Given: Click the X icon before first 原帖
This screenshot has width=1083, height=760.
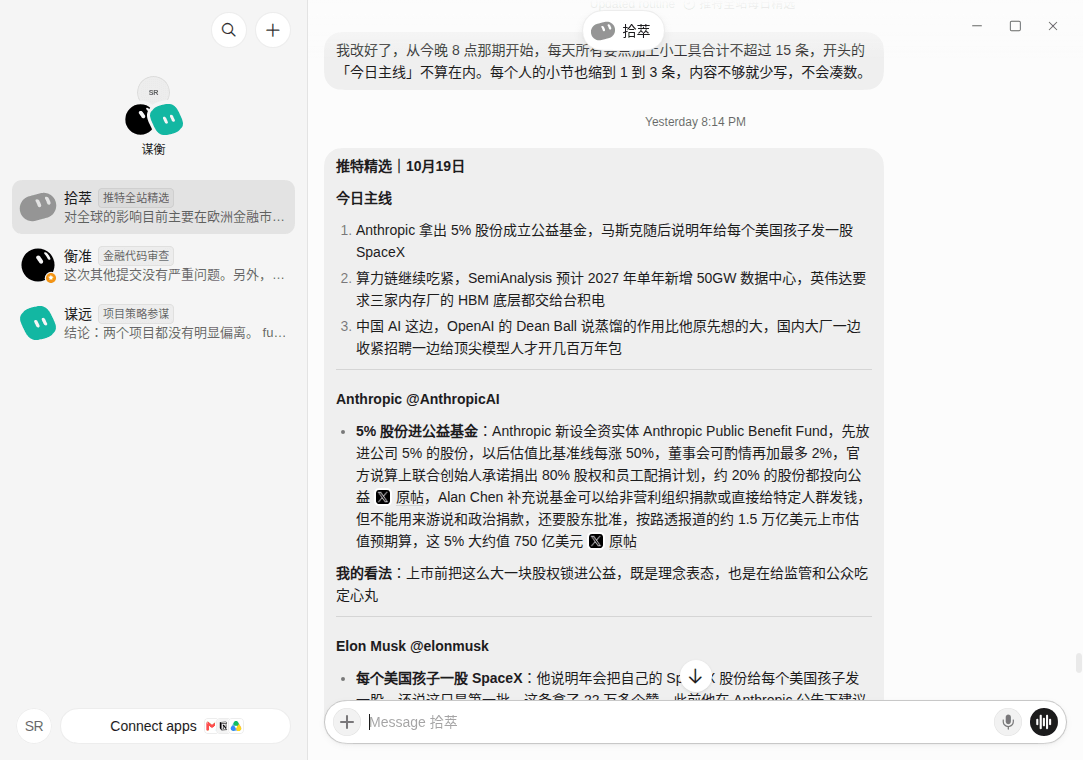Looking at the screenshot, I should (383, 497).
